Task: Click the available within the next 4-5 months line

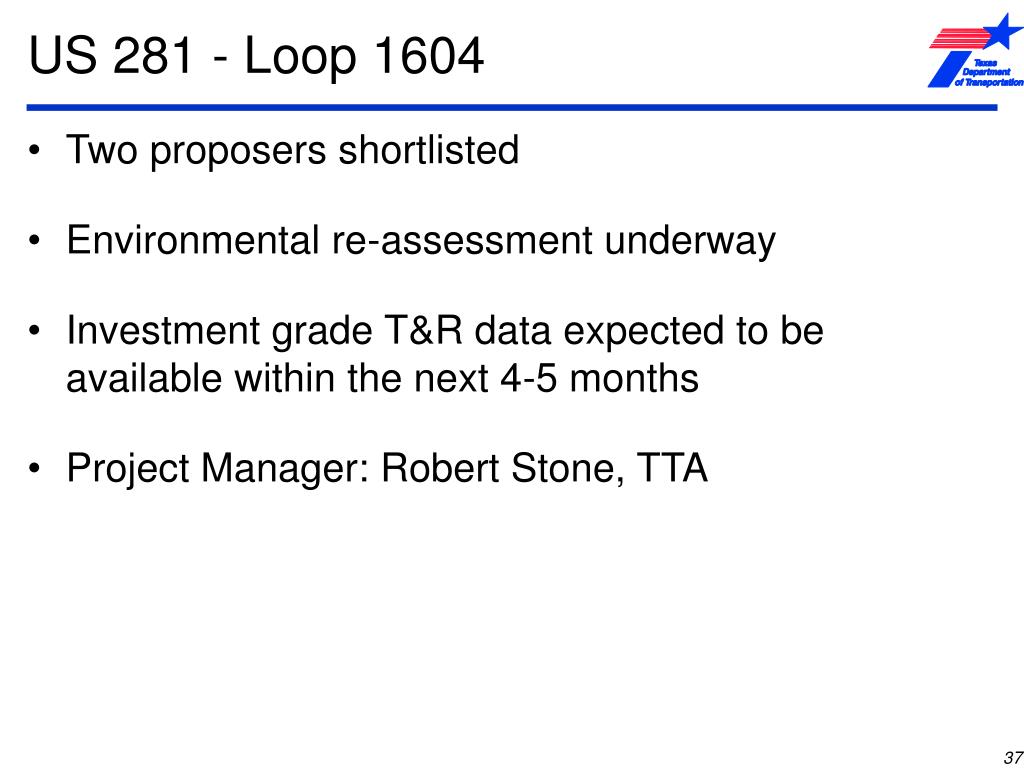Action: tap(383, 377)
